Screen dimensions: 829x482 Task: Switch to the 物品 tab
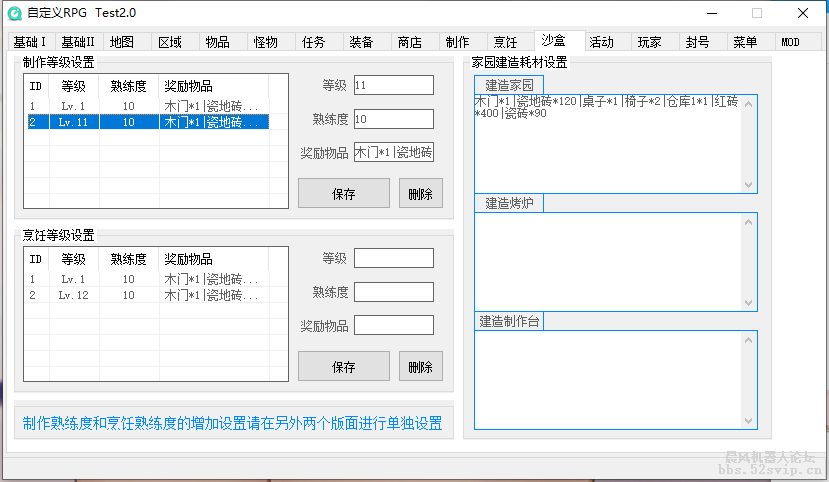coord(217,42)
